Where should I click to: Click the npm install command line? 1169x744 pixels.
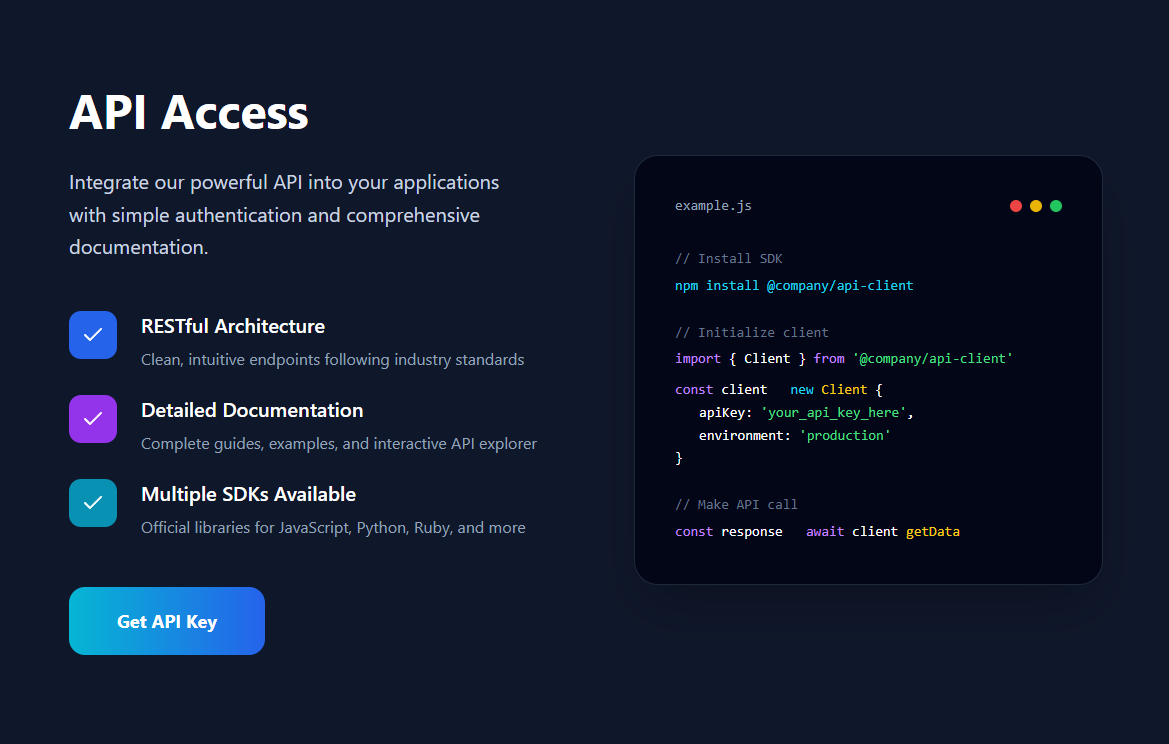tap(793, 285)
